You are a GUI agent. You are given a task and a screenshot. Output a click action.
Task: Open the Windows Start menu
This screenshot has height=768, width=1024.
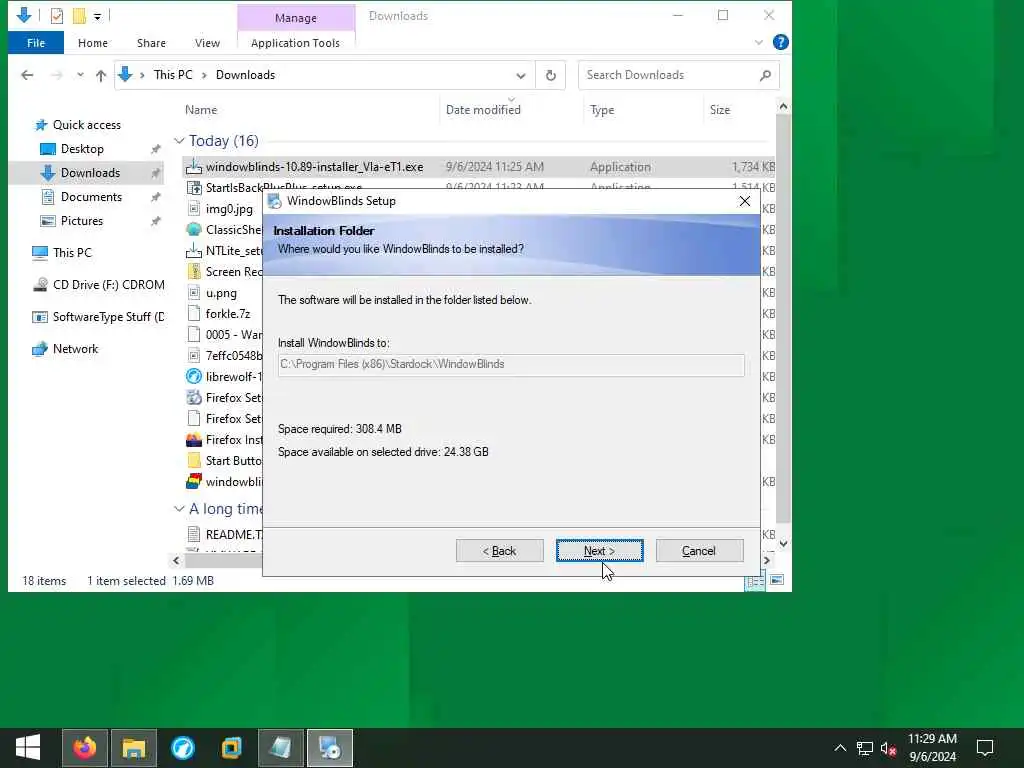point(27,748)
